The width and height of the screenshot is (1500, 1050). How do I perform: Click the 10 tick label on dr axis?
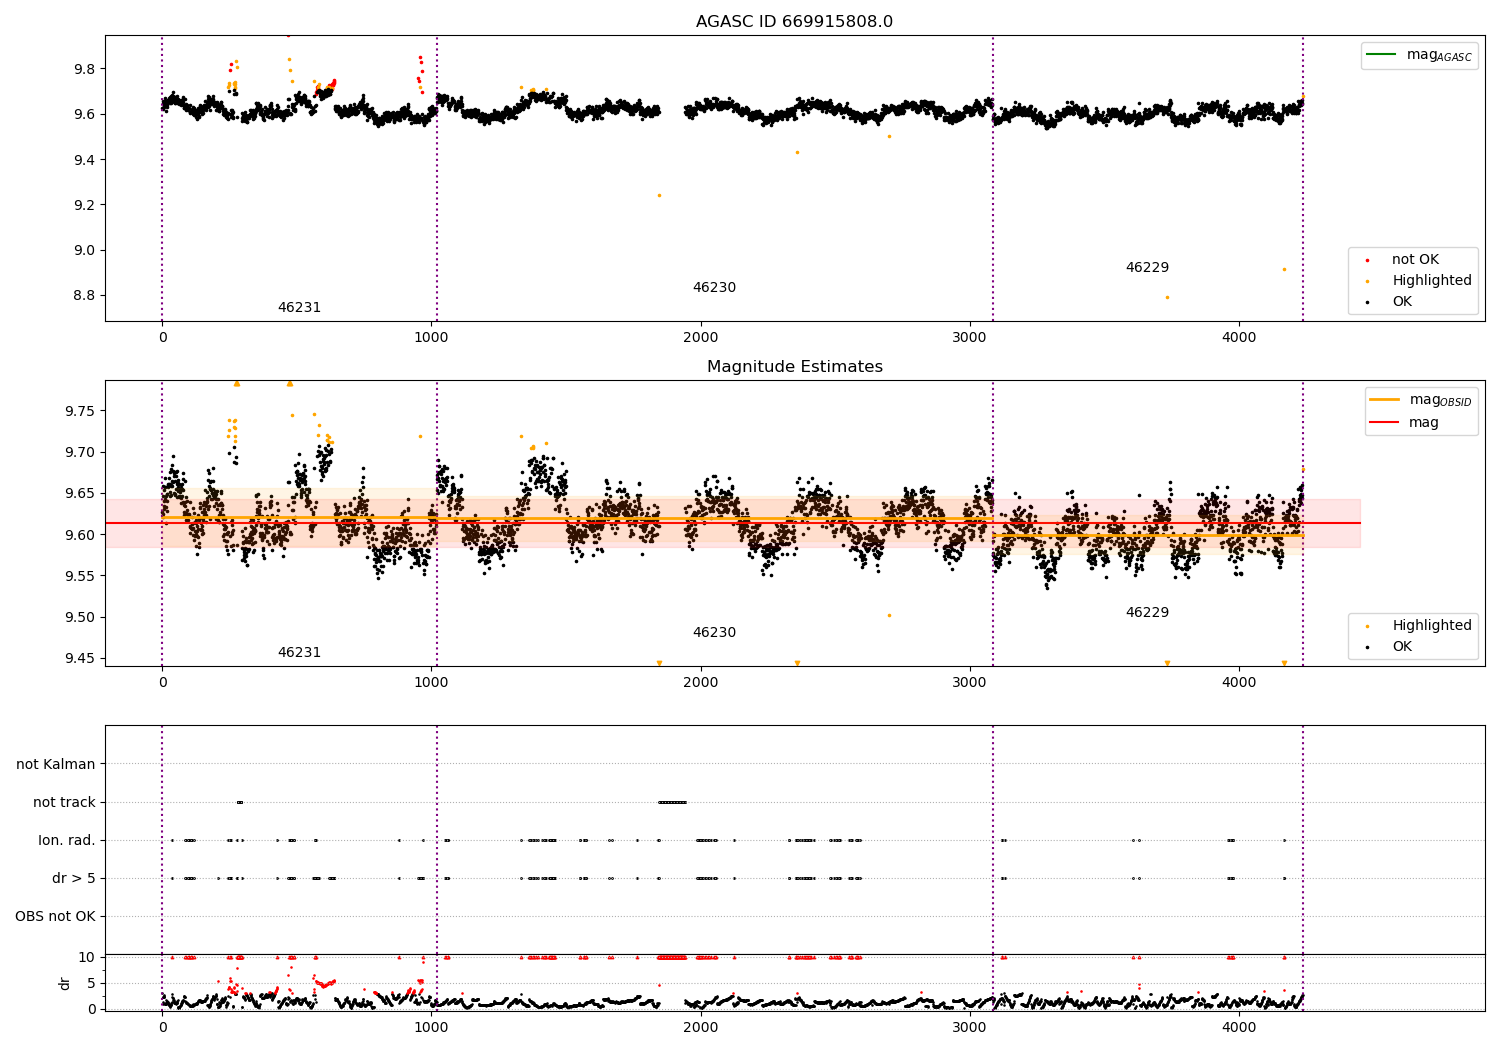[x=87, y=957]
